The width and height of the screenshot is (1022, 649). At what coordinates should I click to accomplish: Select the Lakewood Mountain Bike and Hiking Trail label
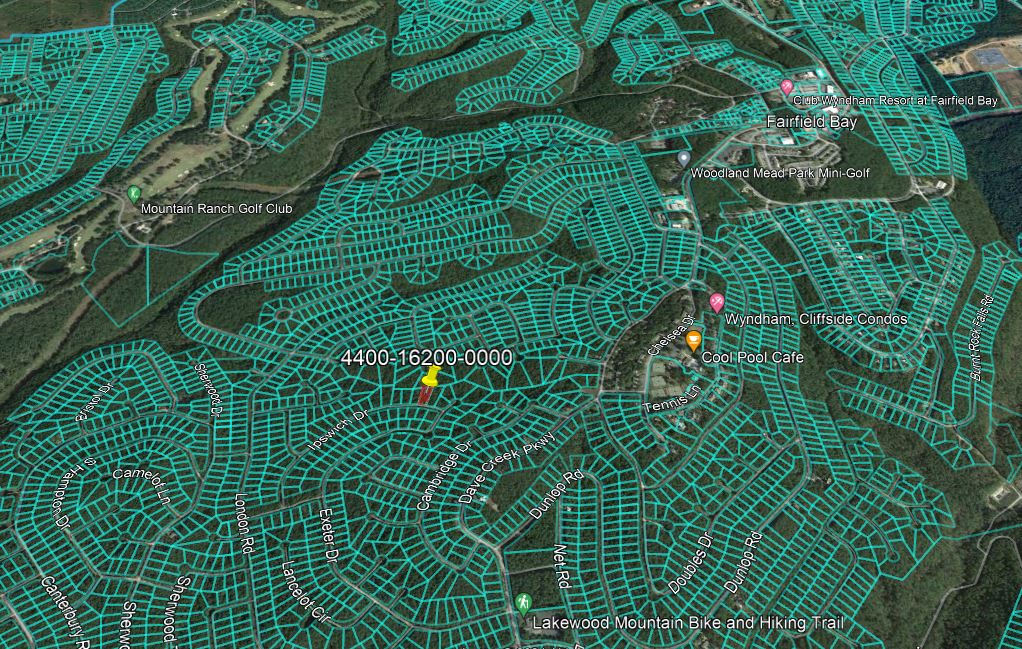click(687, 623)
